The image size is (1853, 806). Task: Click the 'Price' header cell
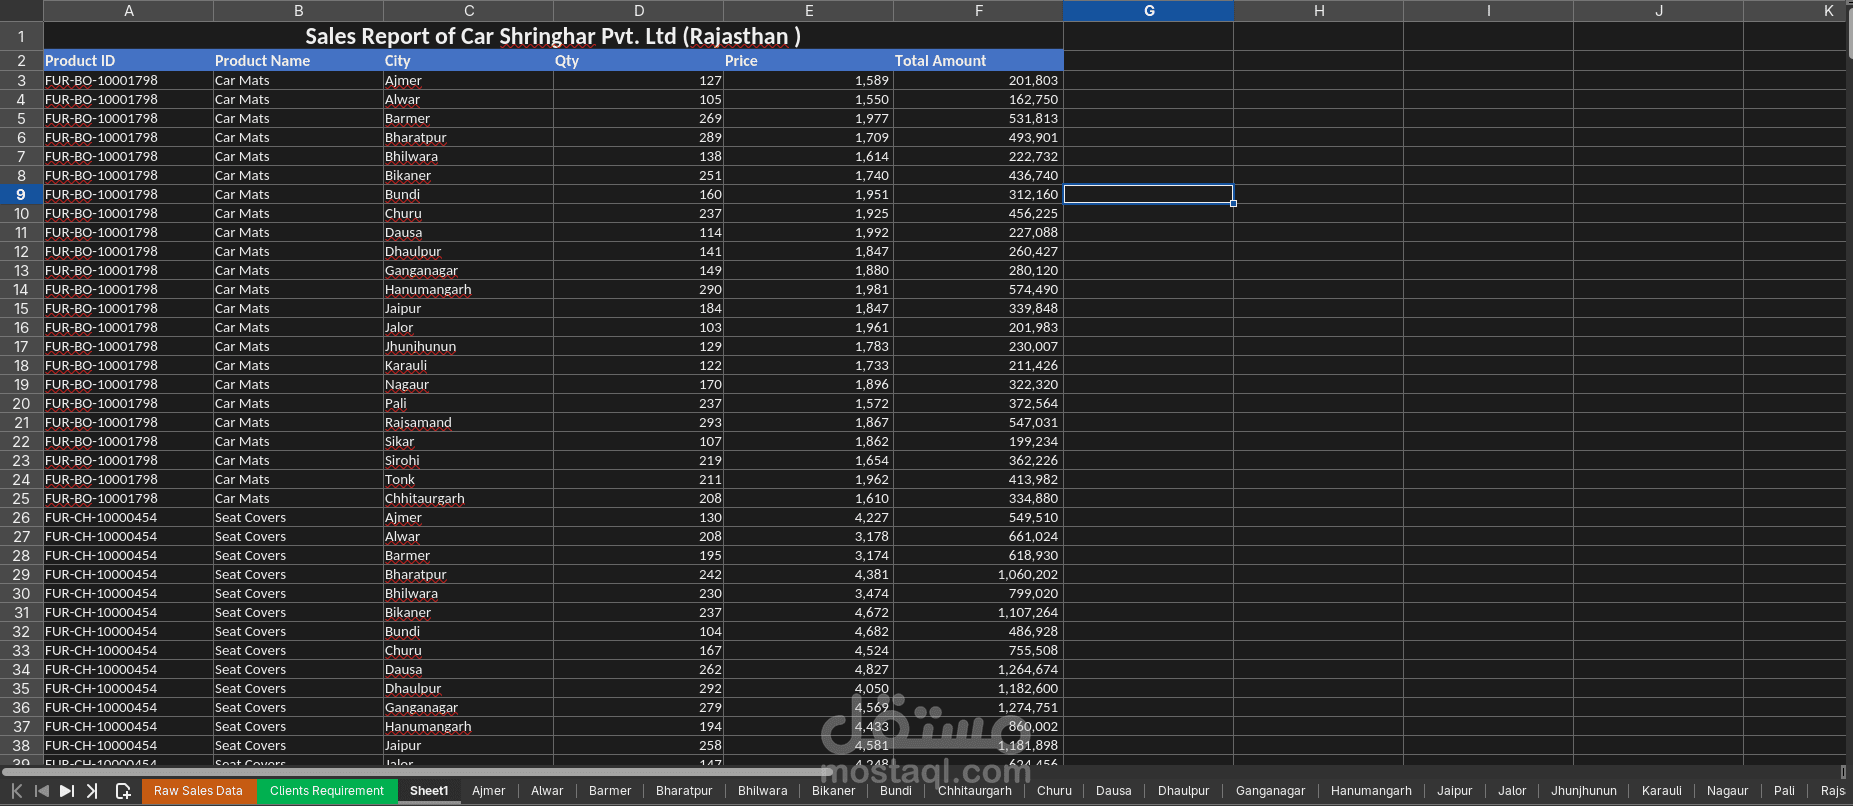click(809, 61)
